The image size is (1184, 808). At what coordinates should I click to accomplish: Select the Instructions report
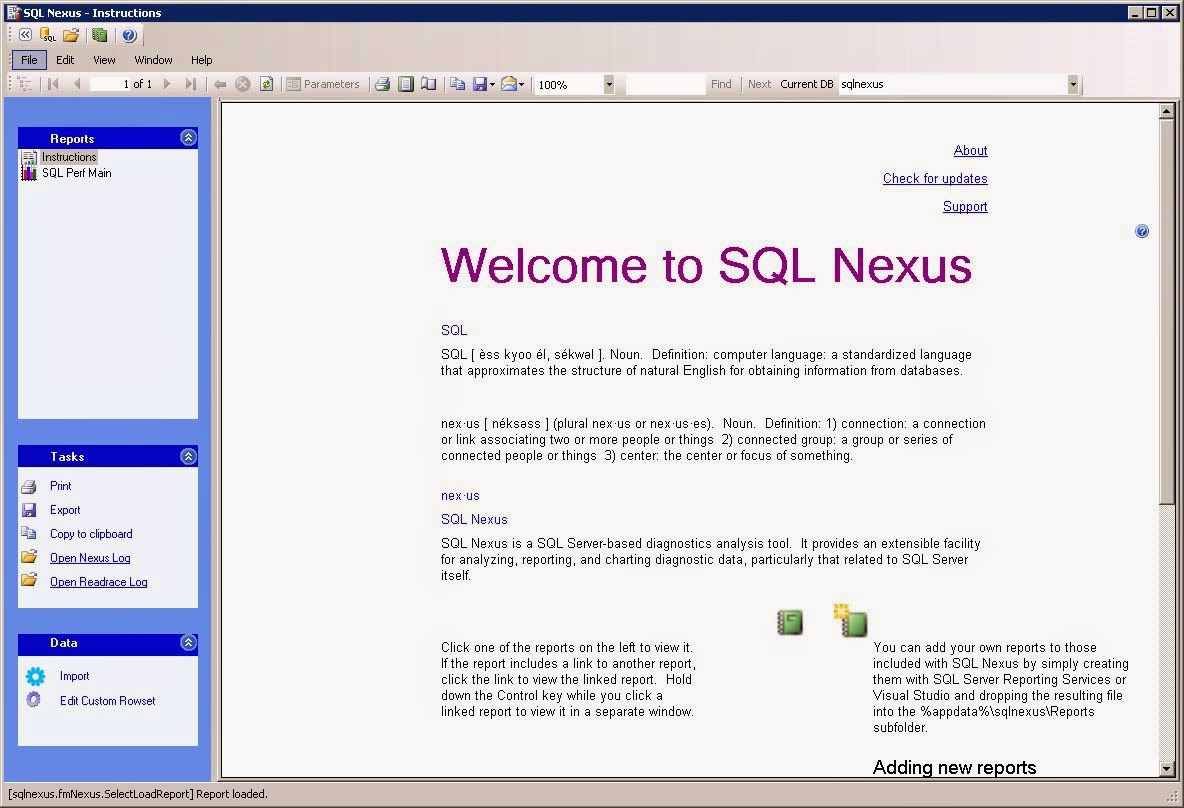click(69, 157)
